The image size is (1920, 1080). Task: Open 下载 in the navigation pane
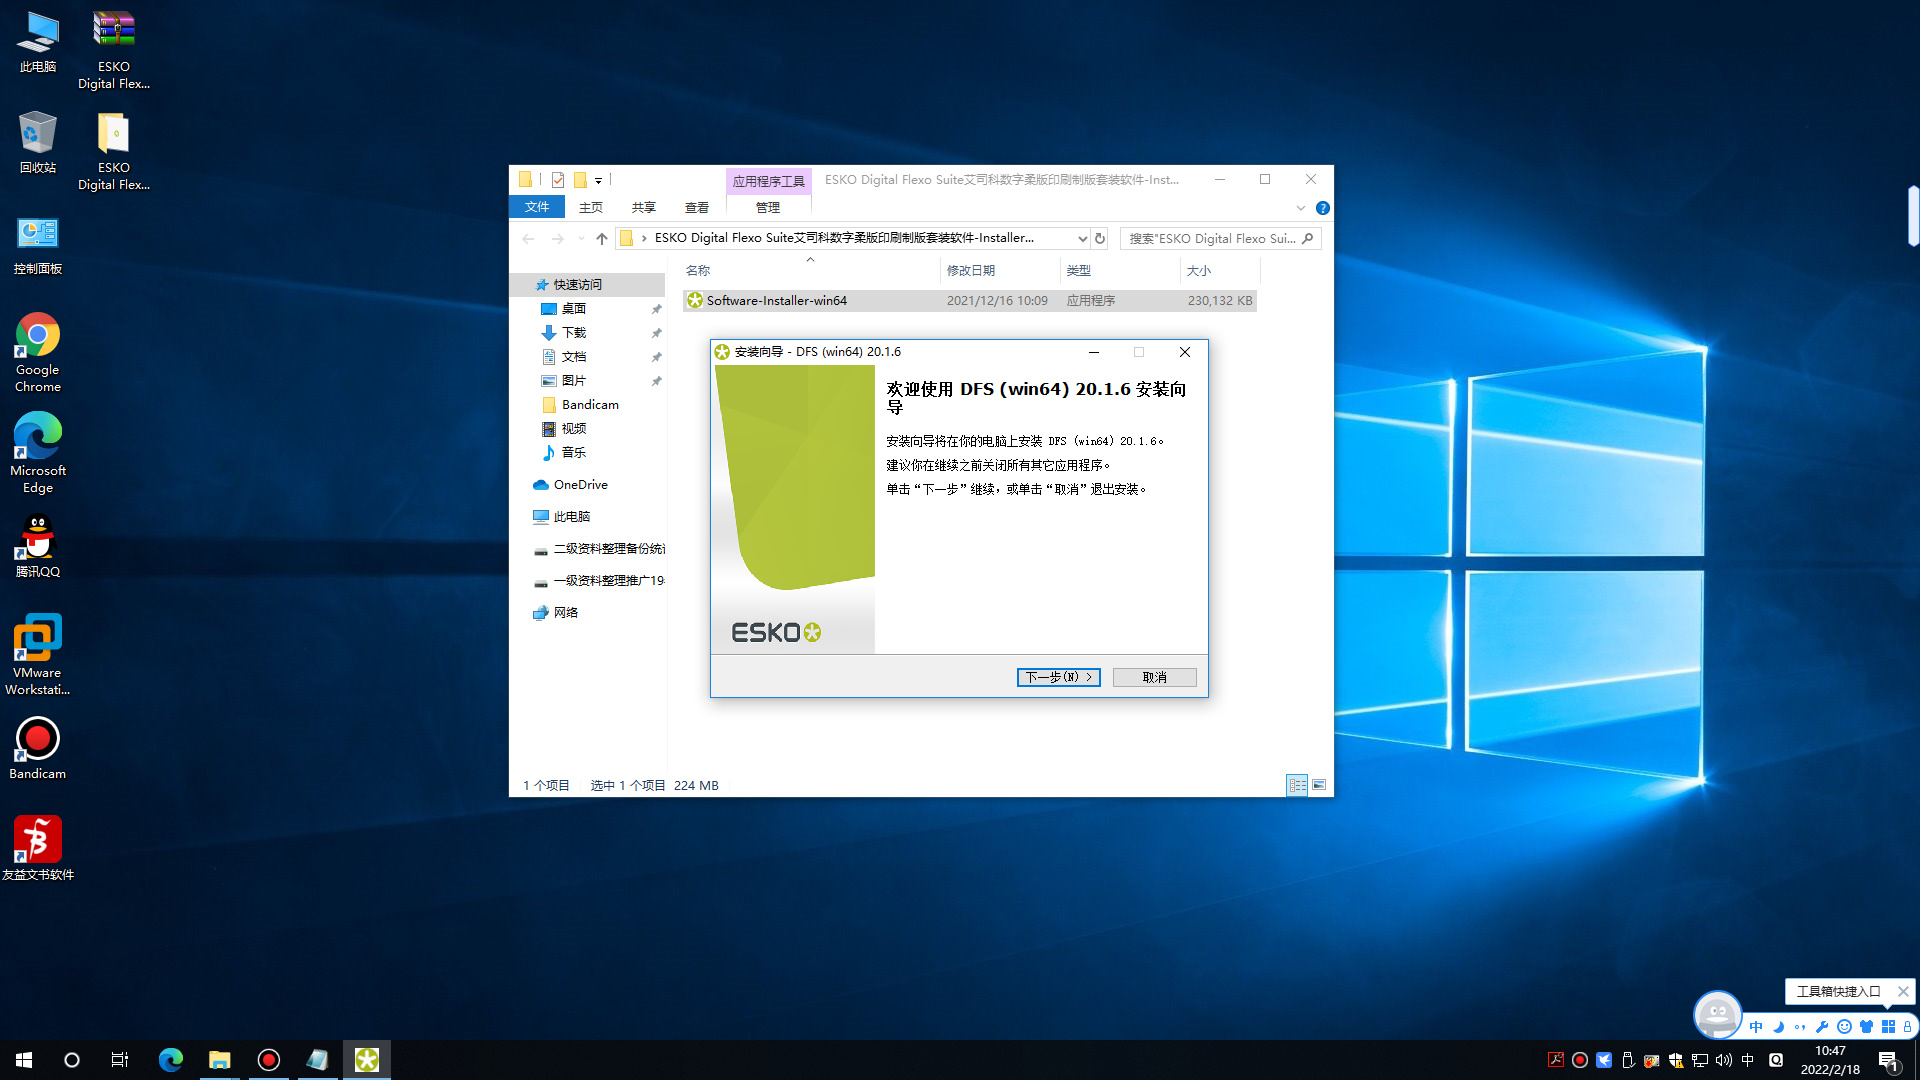click(x=573, y=333)
